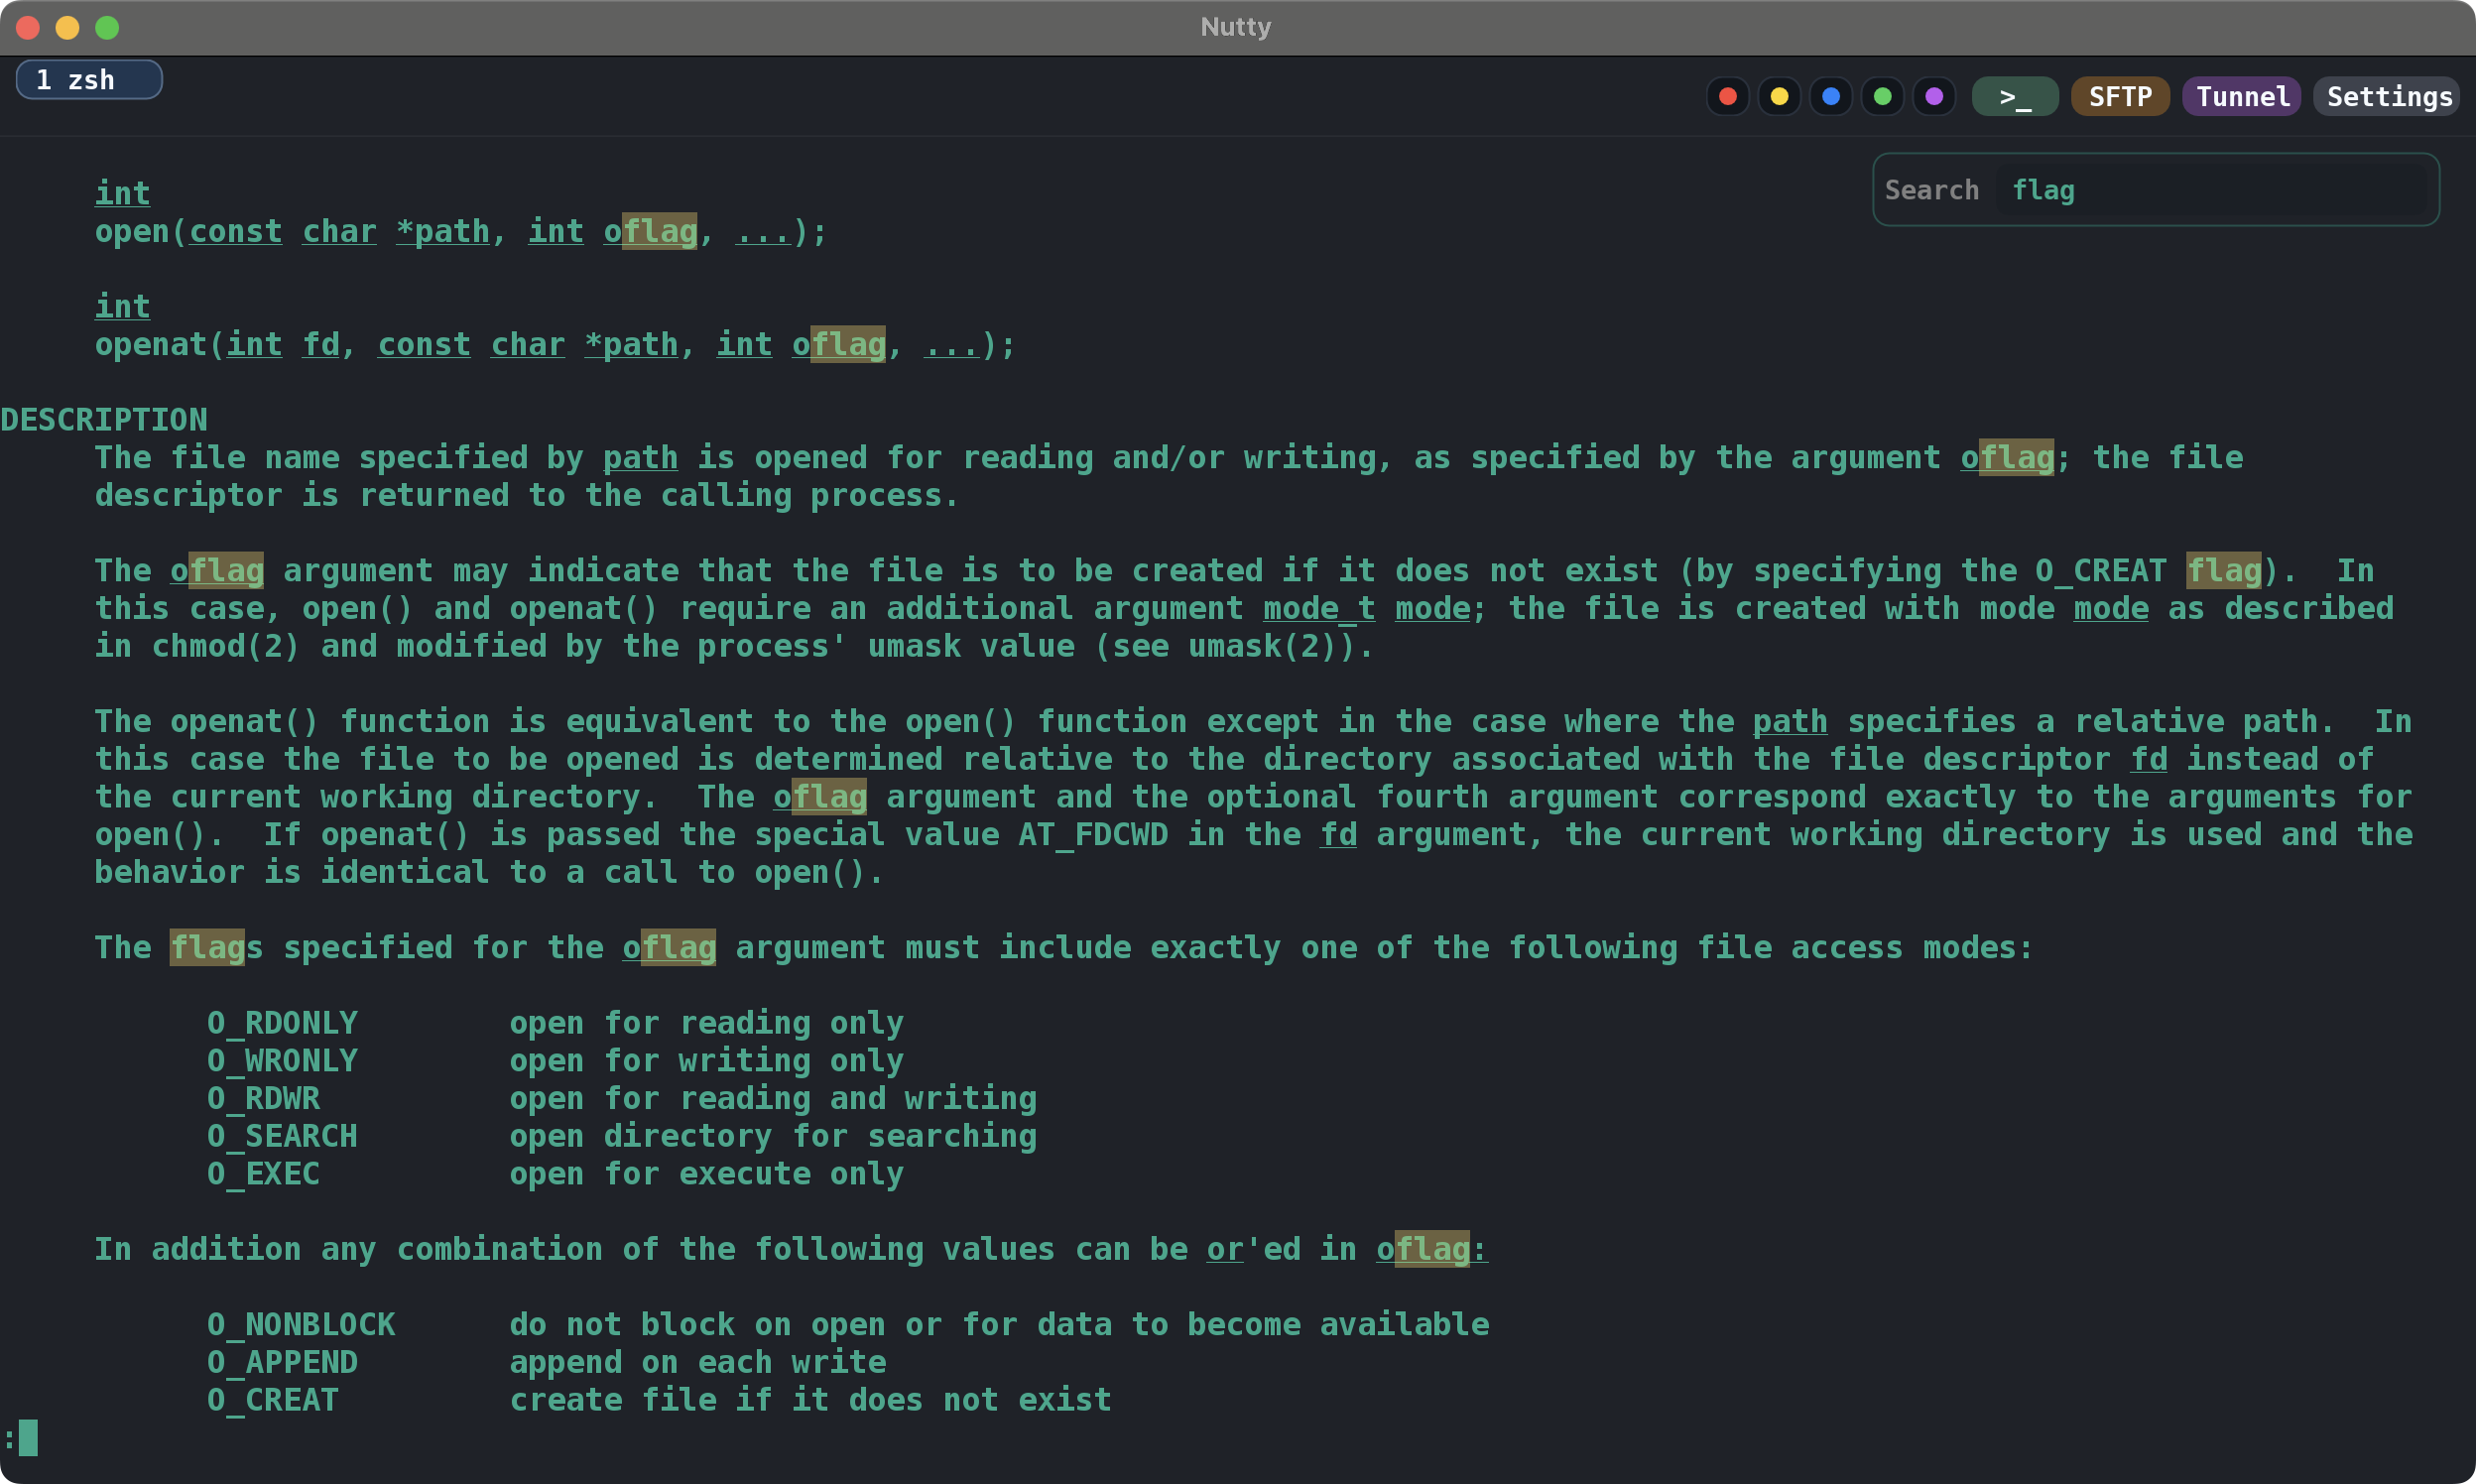Viewport: 2476px width, 1484px height.
Task: Open Settings
Action: (x=2388, y=97)
